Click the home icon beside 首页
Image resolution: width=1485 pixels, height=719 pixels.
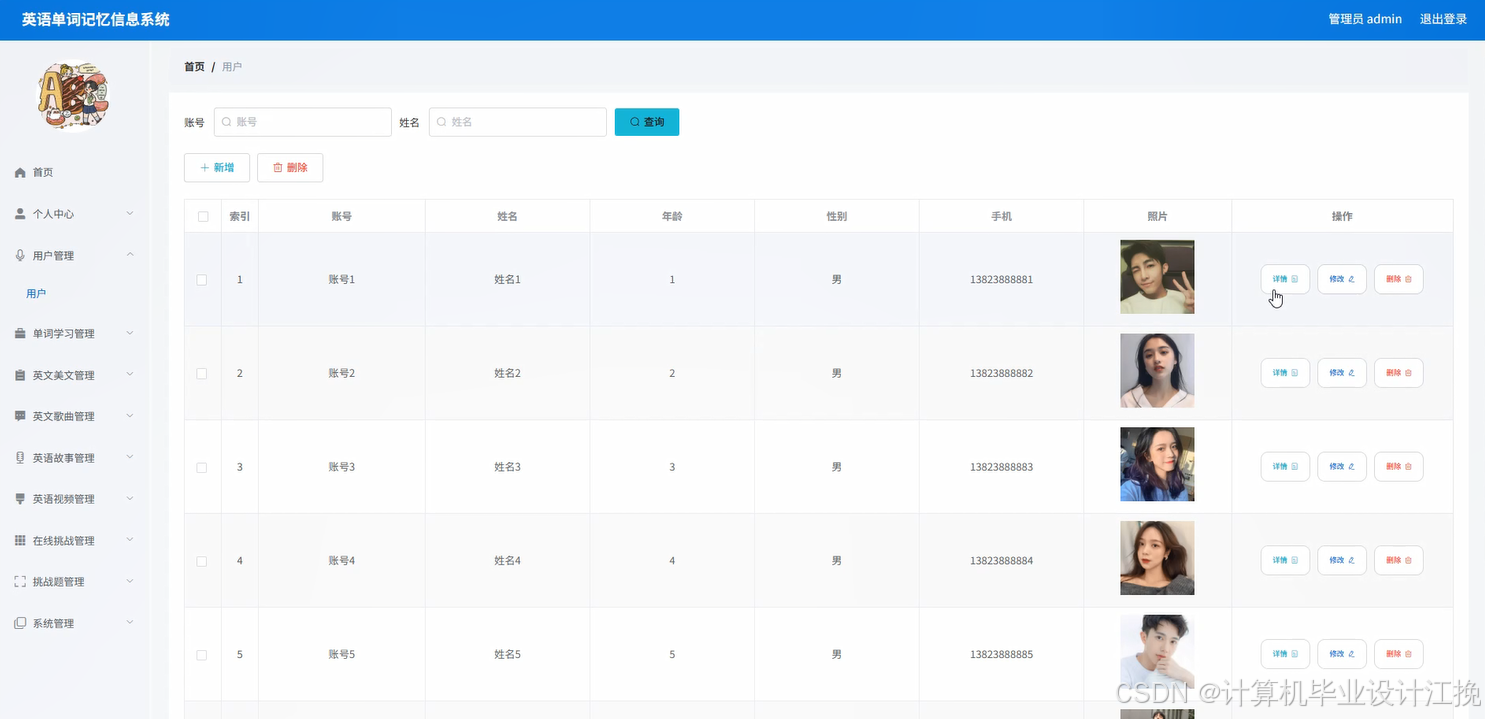pyautogui.click(x=20, y=173)
